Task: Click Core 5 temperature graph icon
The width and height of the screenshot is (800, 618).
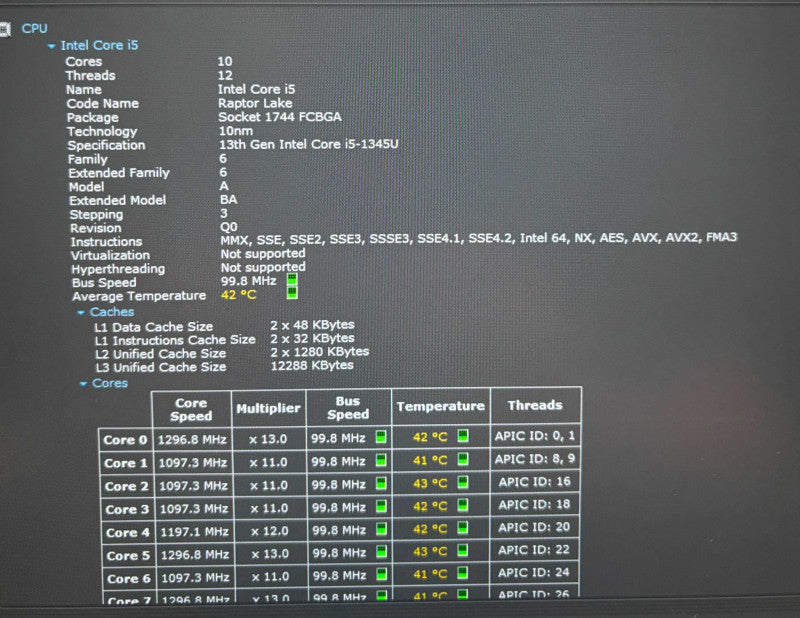Action: [463, 550]
